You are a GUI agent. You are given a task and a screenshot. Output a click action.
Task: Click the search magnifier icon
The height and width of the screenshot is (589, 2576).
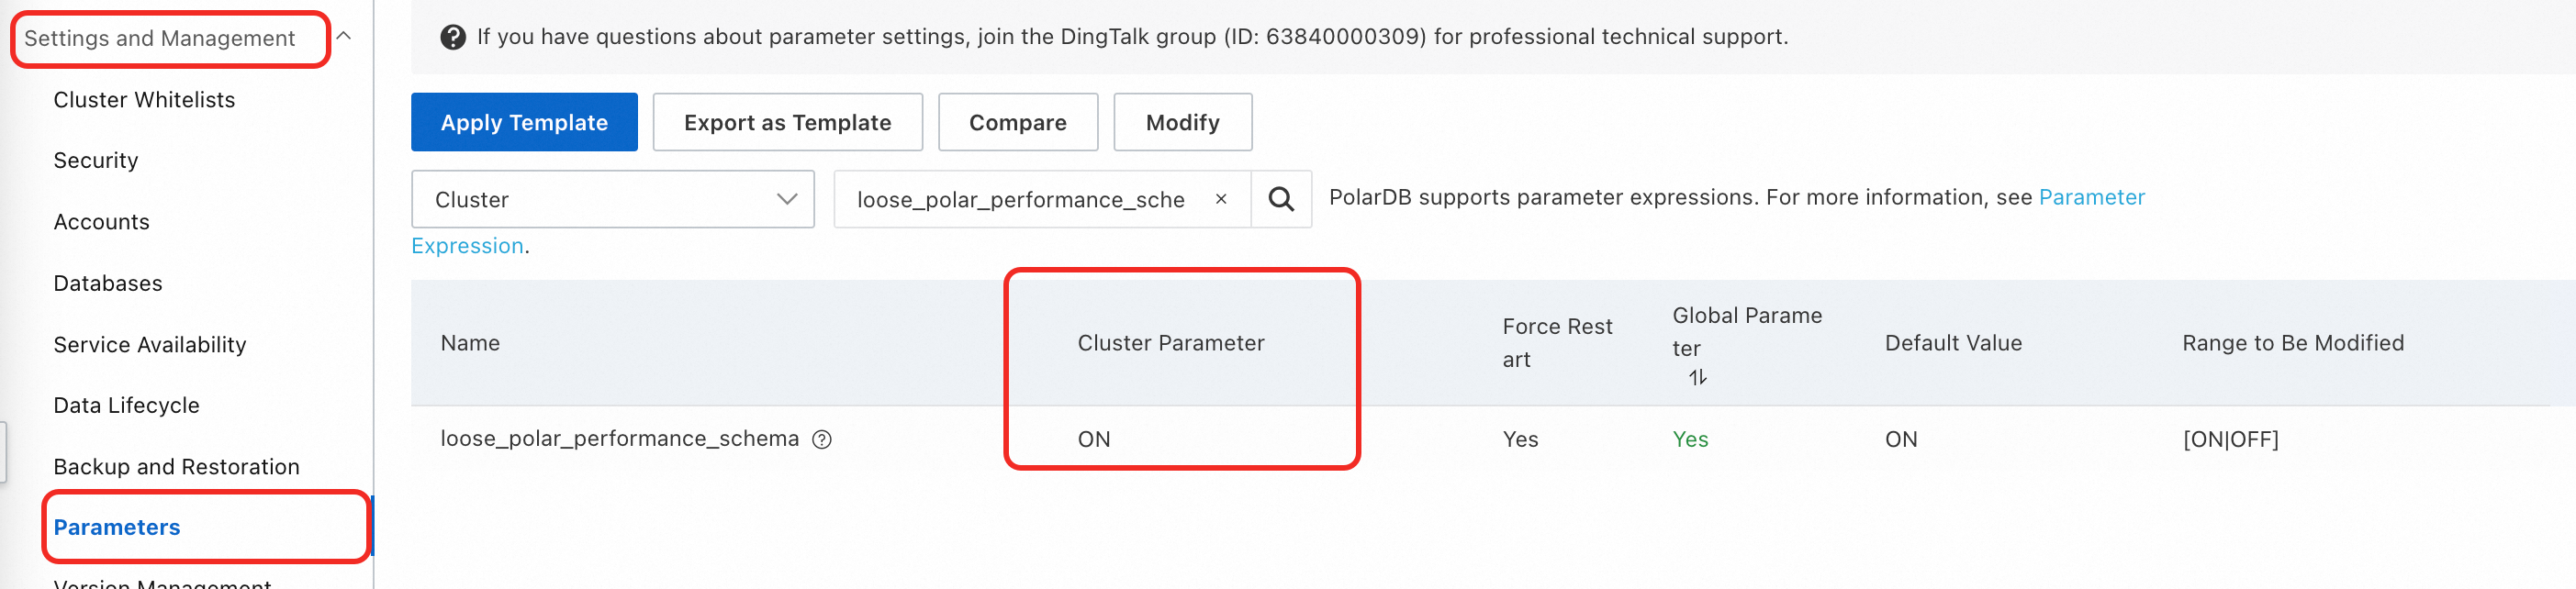(1280, 199)
